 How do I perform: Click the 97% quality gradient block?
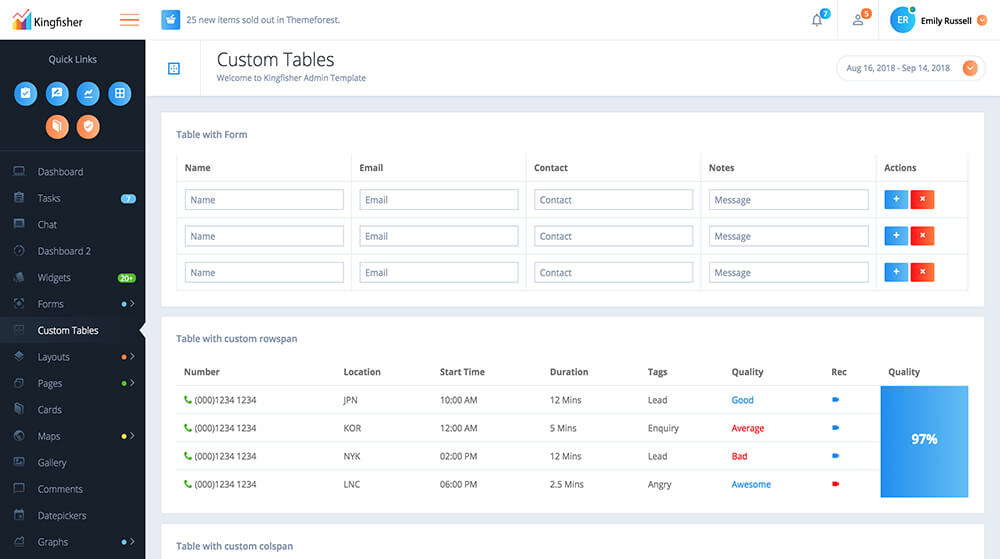924,440
